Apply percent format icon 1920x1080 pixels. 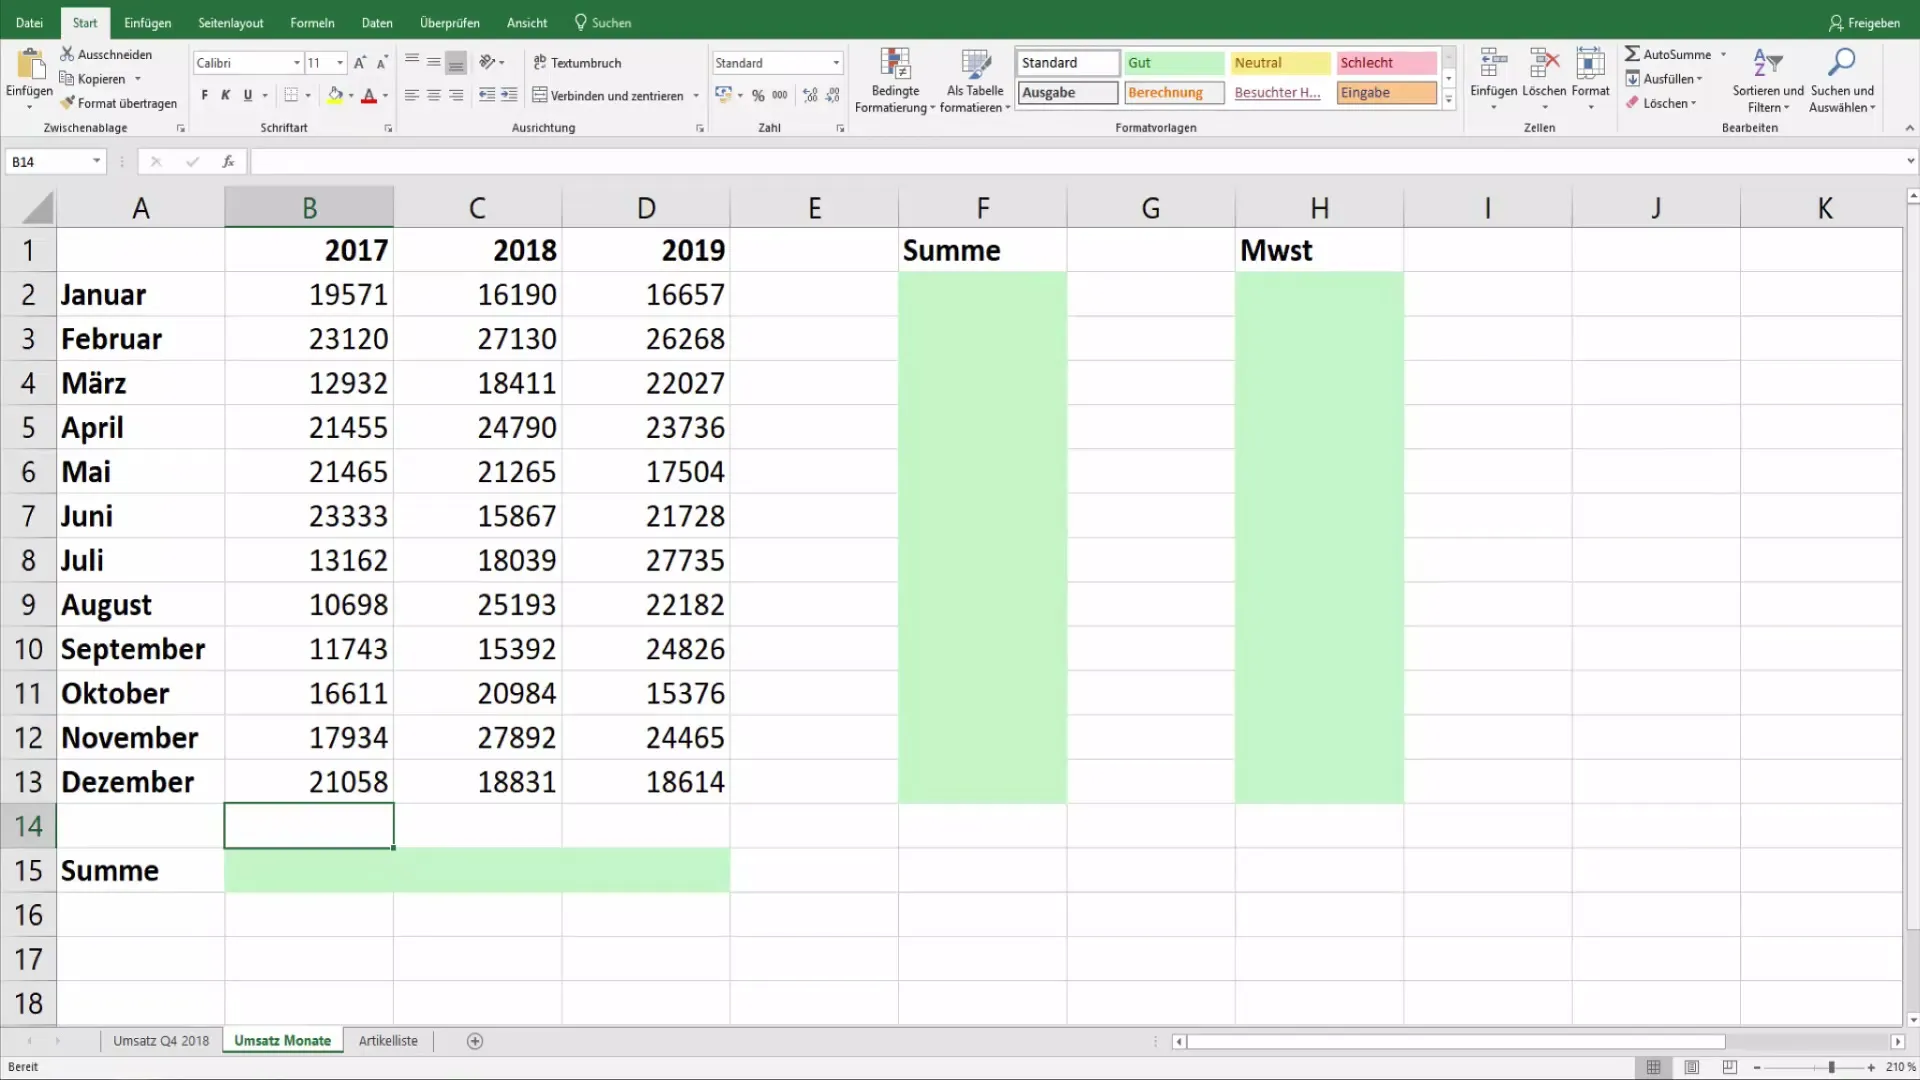click(x=758, y=95)
